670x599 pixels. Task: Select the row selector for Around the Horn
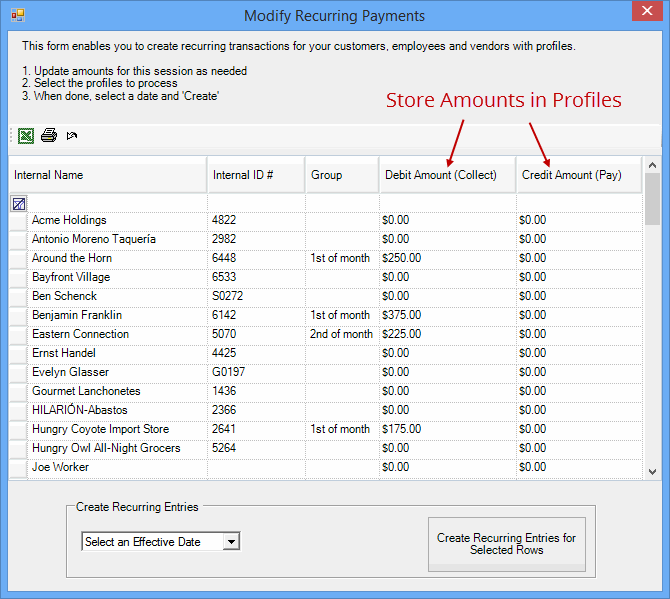(18, 258)
